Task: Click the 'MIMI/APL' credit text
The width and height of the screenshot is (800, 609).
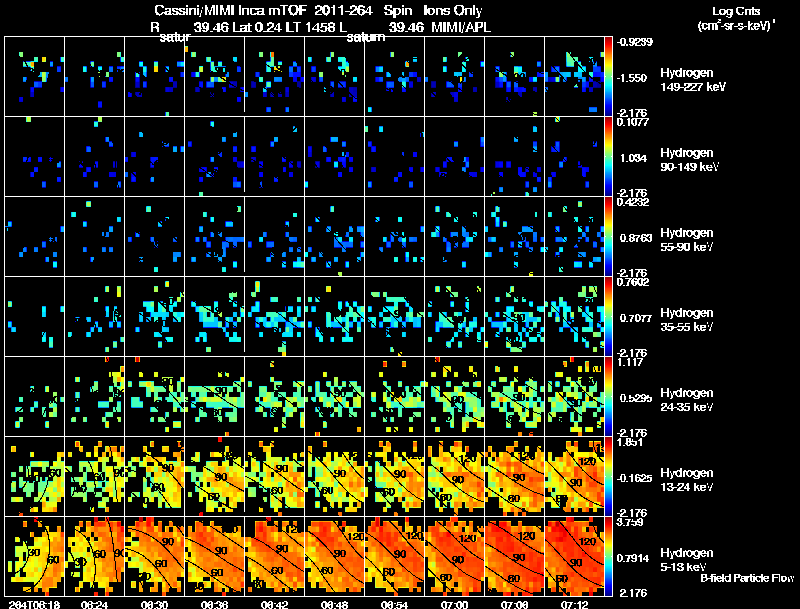Action: click(x=461, y=27)
